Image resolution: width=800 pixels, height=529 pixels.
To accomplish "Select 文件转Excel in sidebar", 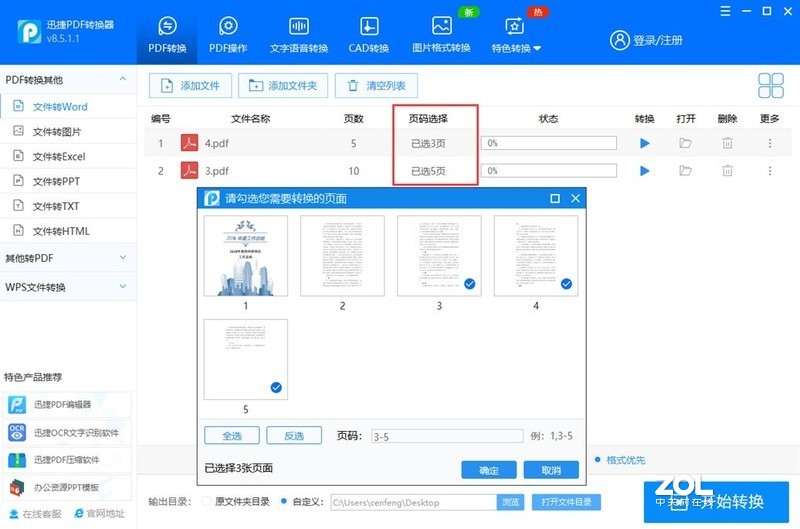I will tap(68, 156).
